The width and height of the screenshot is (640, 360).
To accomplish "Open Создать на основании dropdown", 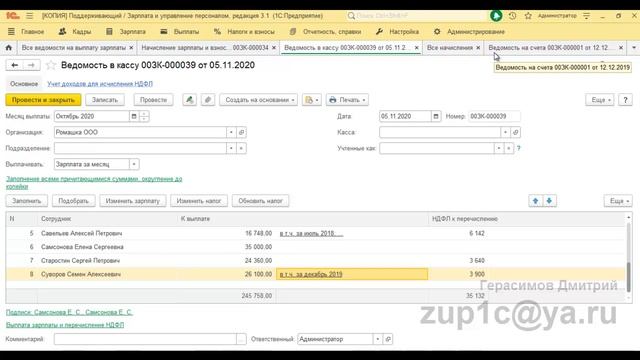I will point(259,100).
